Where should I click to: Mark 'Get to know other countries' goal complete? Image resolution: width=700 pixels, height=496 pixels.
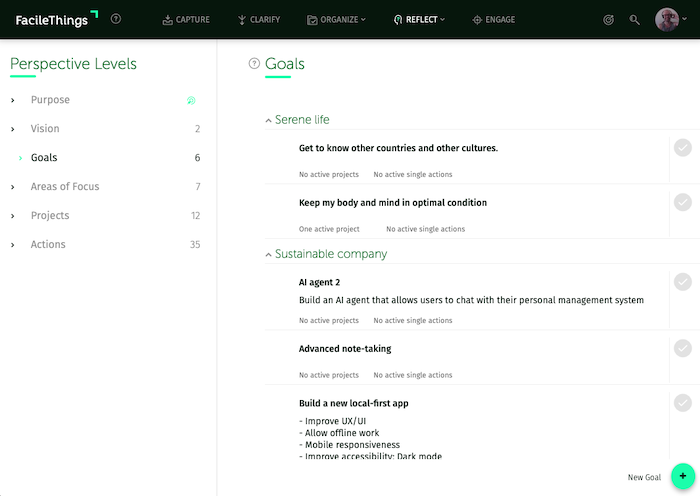[683, 148]
